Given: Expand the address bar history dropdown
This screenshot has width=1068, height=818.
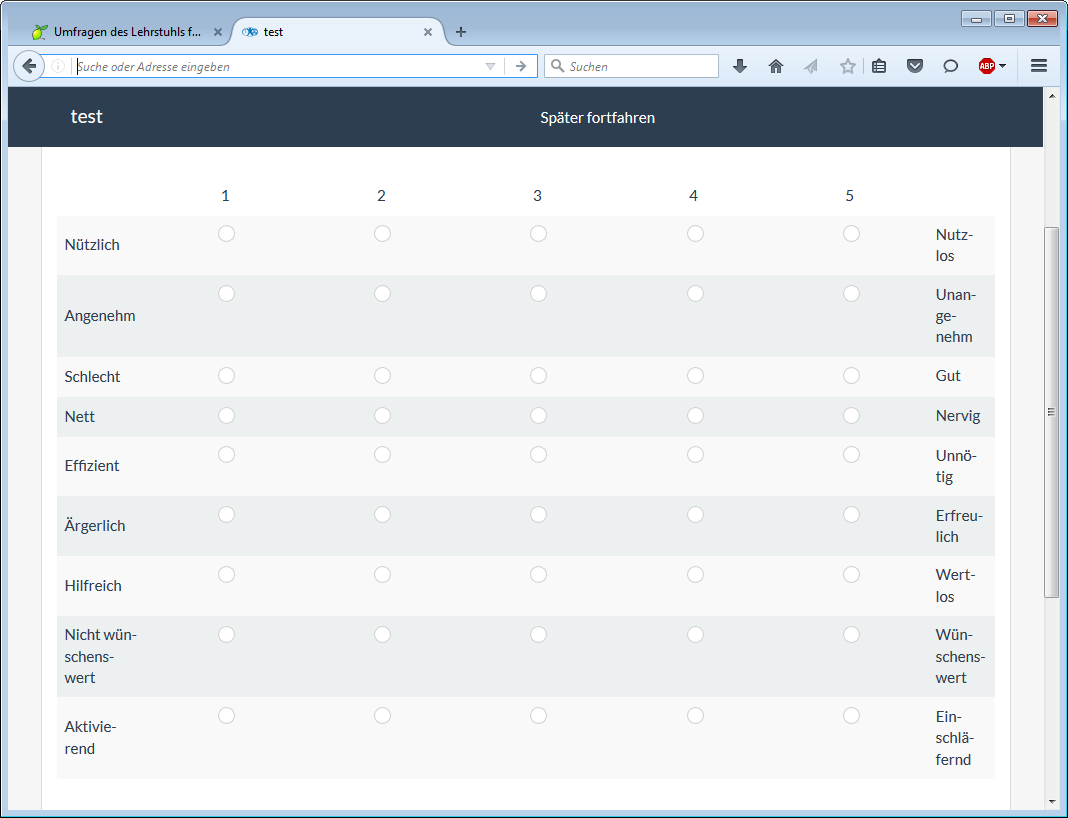Looking at the screenshot, I should [490, 66].
